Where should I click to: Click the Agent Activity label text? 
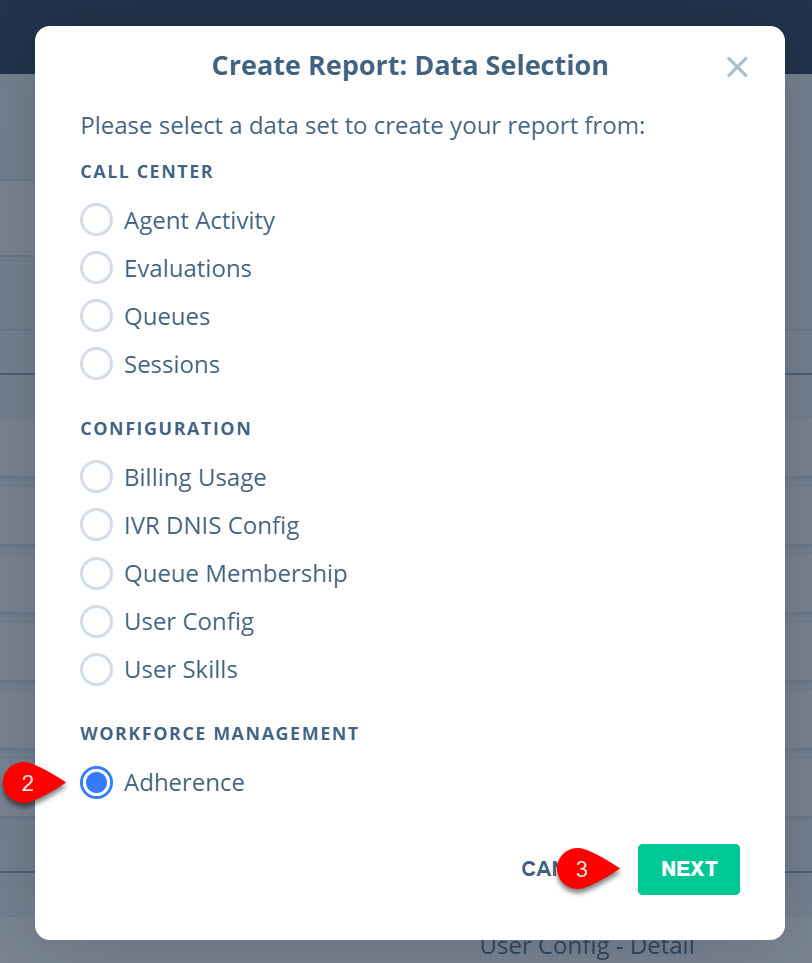pos(200,221)
